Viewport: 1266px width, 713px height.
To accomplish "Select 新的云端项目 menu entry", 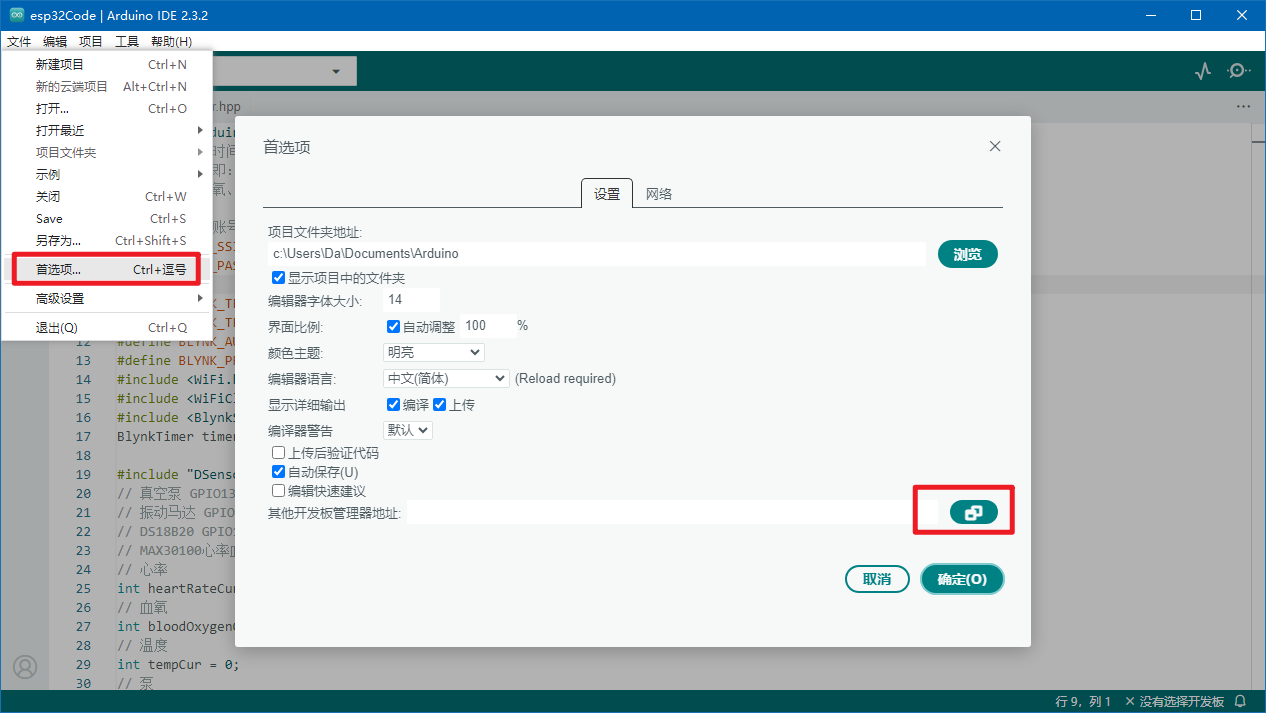I will tap(107, 86).
